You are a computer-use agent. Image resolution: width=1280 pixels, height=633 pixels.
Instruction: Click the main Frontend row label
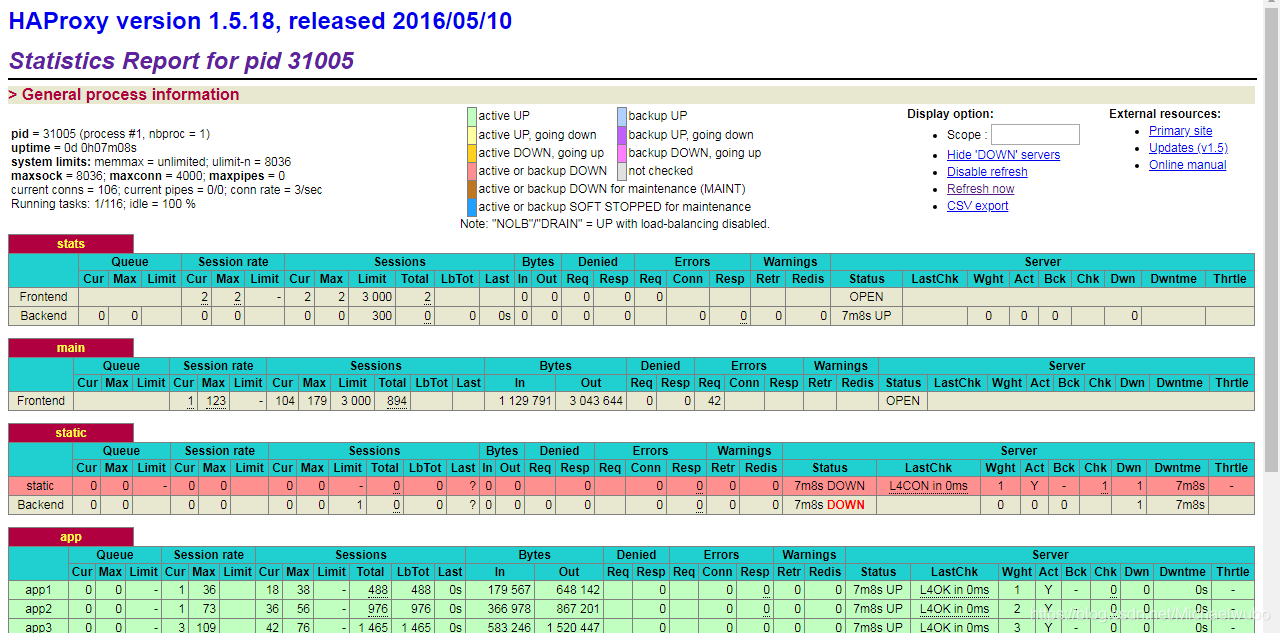pyautogui.click(x=41, y=401)
